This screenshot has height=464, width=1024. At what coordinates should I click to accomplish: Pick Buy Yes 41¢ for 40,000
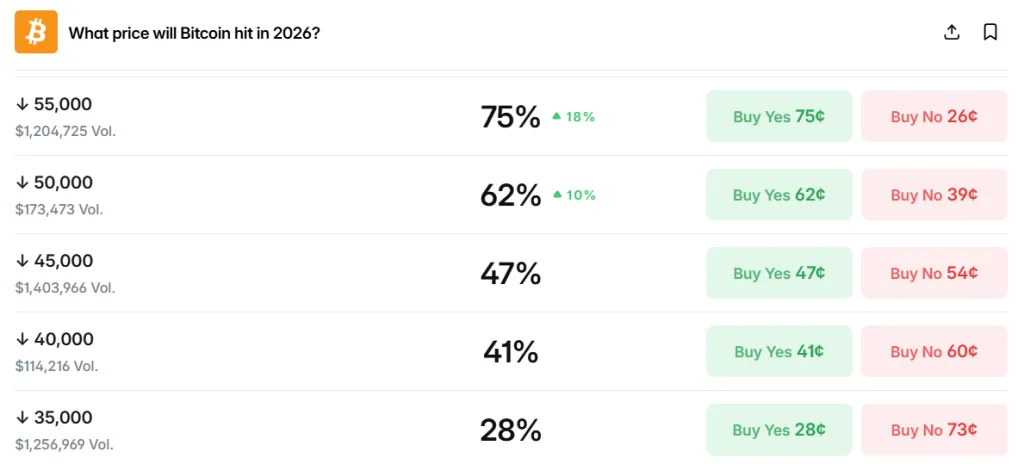[779, 352]
